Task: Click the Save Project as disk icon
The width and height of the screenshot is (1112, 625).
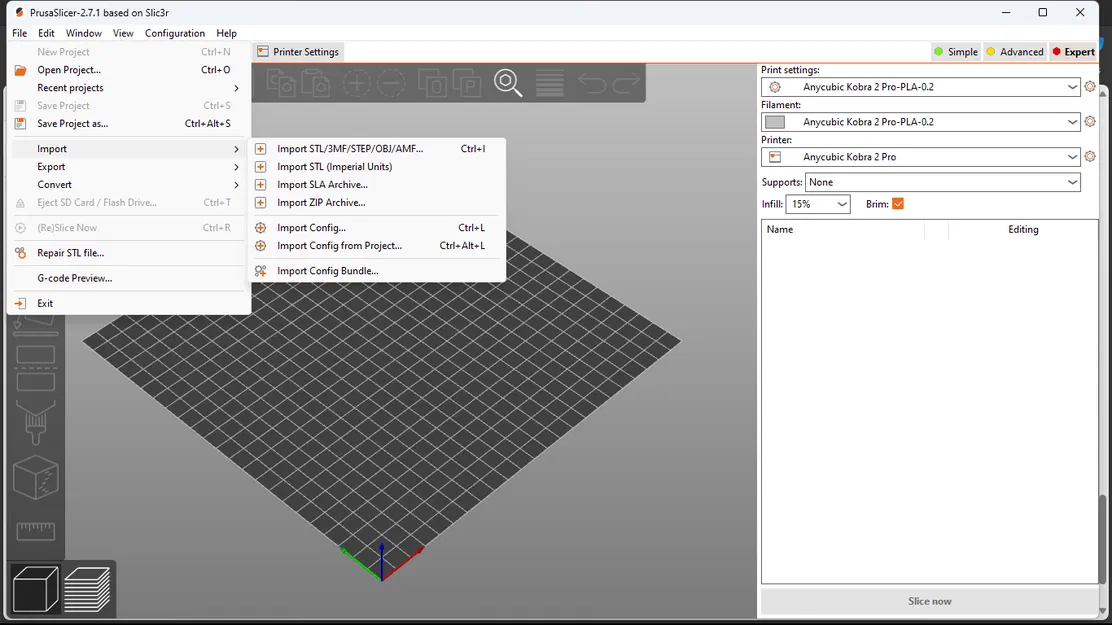Action: [21, 123]
